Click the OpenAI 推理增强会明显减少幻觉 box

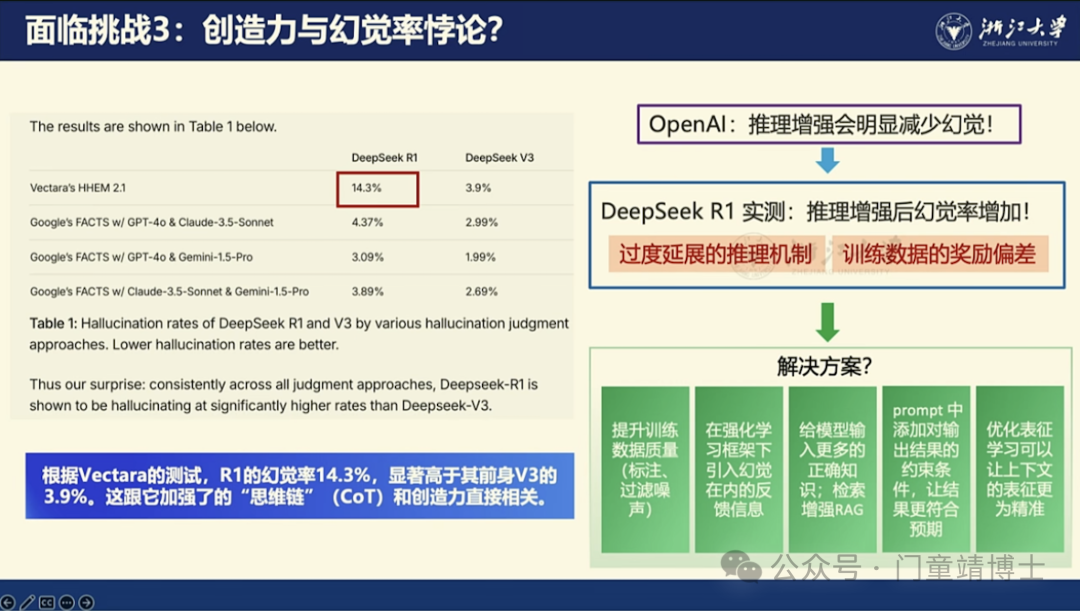[829, 124]
